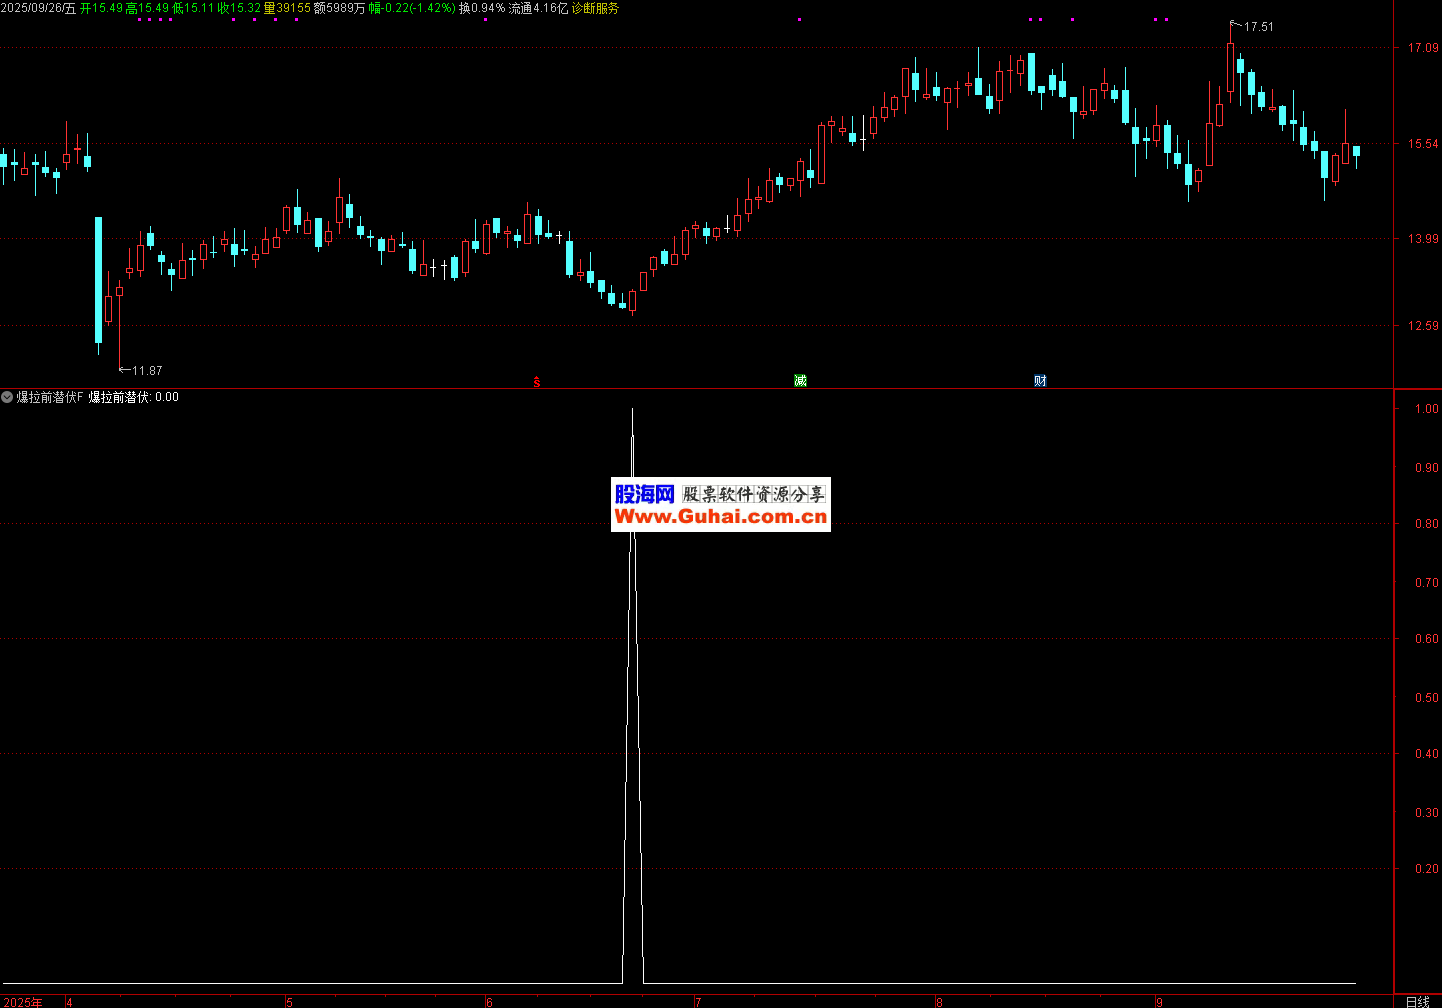Click the red dollar event marker icon
Image resolution: width=1442 pixels, height=1008 pixels.
click(x=537, y=381)
